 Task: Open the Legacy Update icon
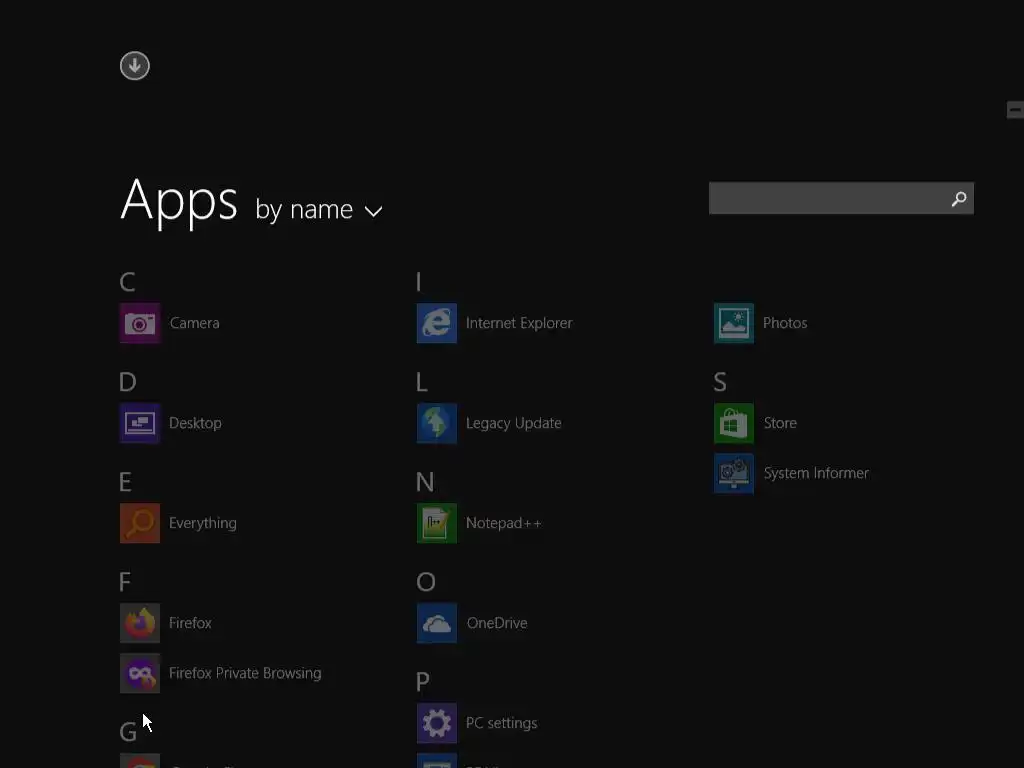coord(437,423)
